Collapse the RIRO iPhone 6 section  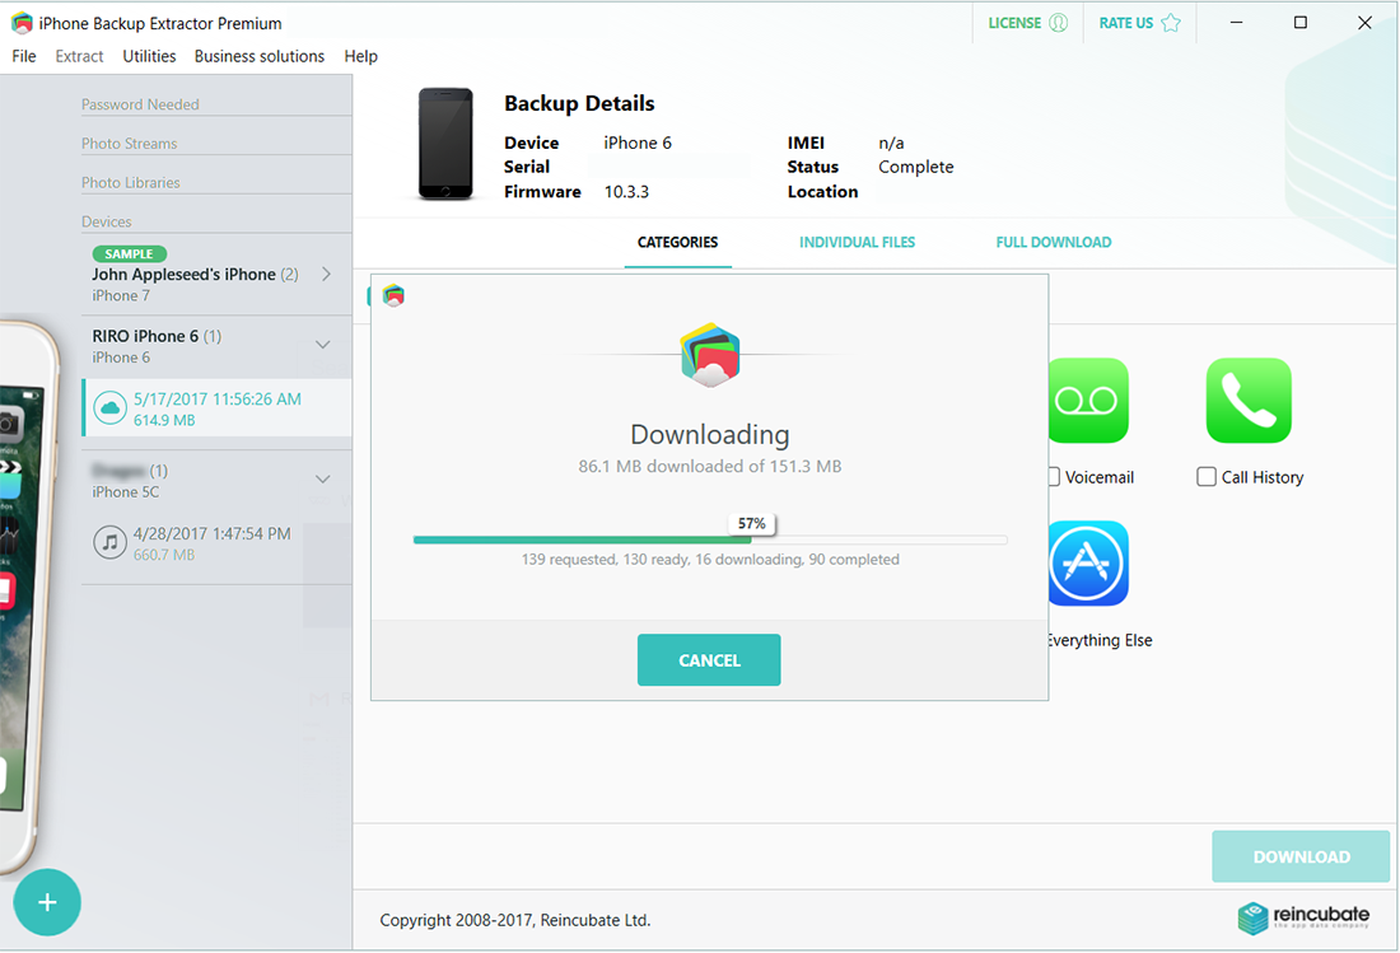[x=322, y=343]
